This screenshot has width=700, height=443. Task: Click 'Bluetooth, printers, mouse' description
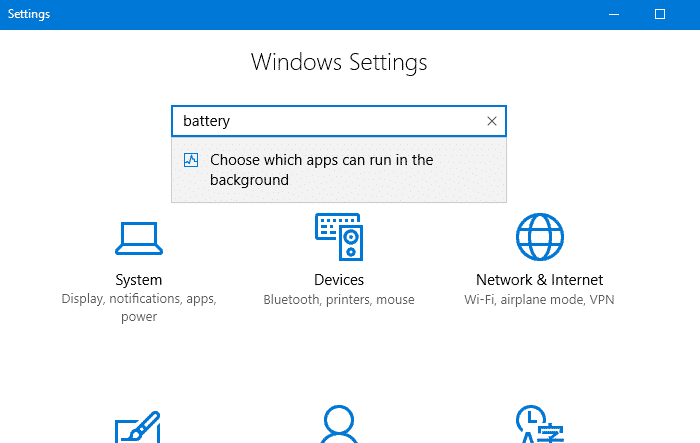click(339, 299)
